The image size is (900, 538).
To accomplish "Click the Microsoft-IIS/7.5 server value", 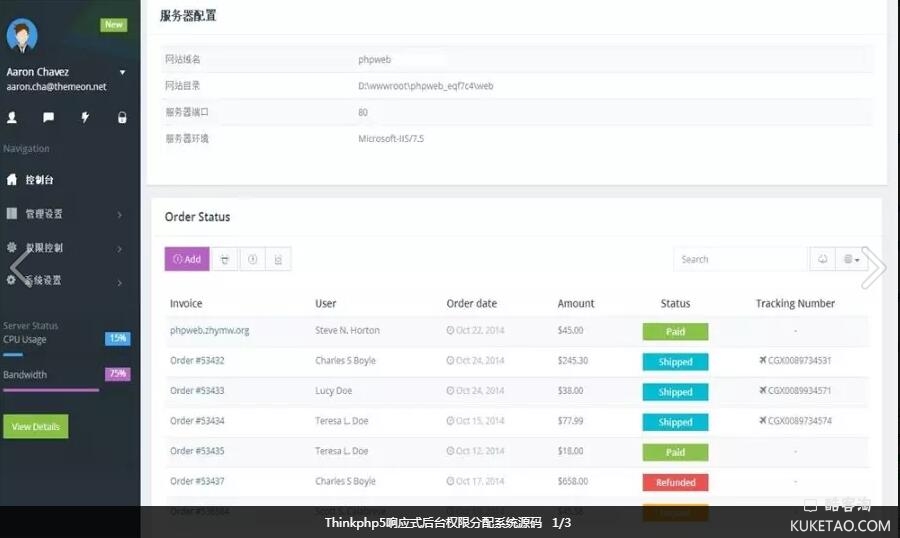I will [391, 138].
